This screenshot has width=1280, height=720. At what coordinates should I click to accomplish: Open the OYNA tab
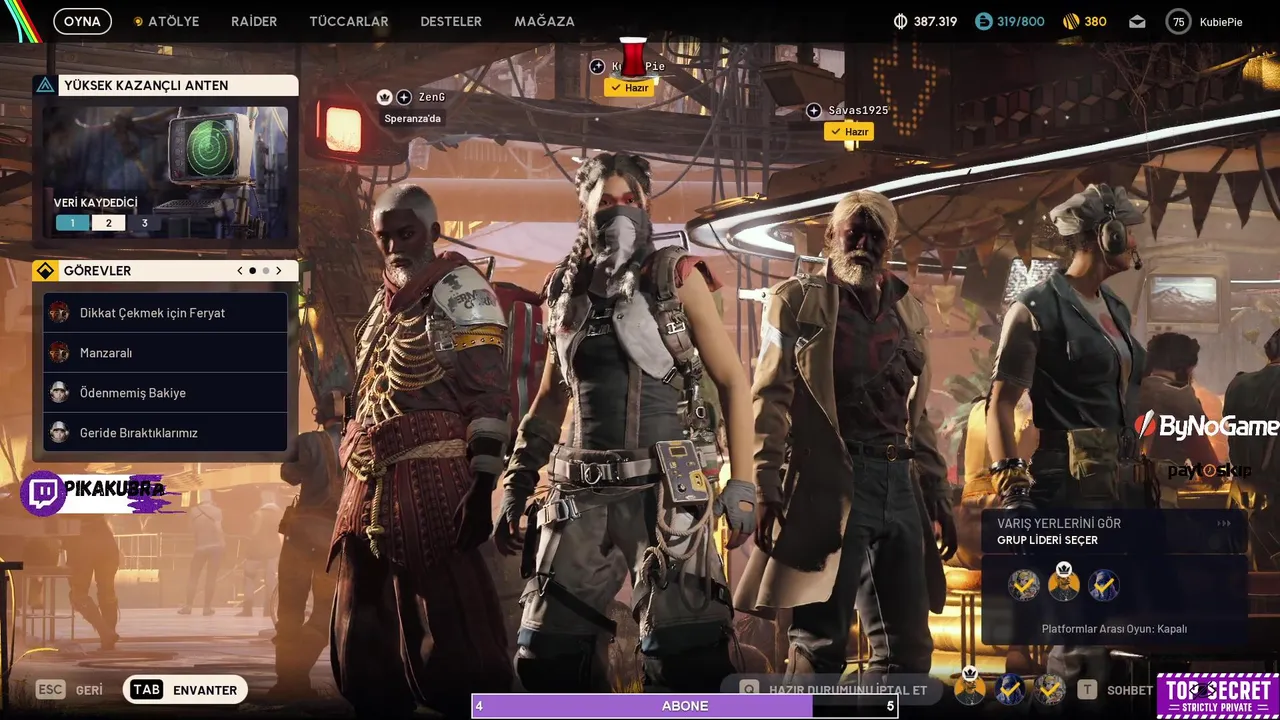[x=82, y=21]
